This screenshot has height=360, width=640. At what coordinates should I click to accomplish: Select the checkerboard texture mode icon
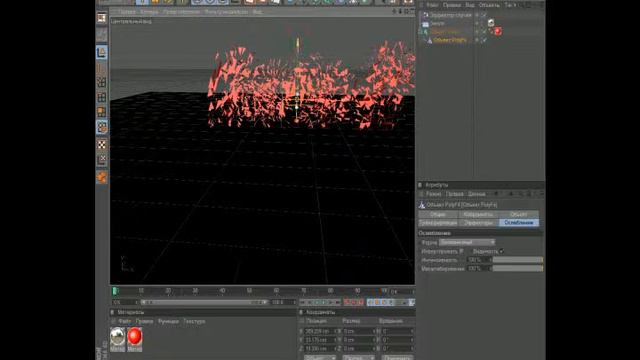tap(102, 144)
